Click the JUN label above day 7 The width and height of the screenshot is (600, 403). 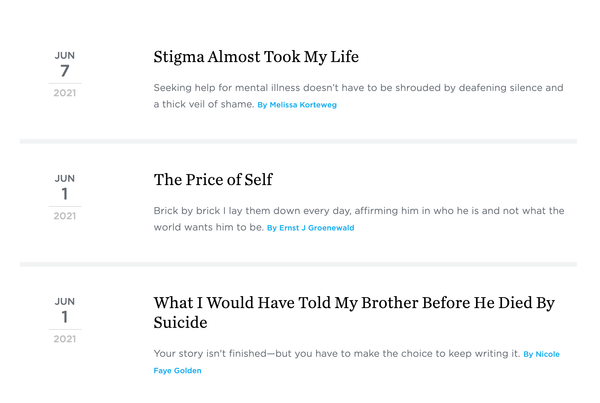coord(65,55)
